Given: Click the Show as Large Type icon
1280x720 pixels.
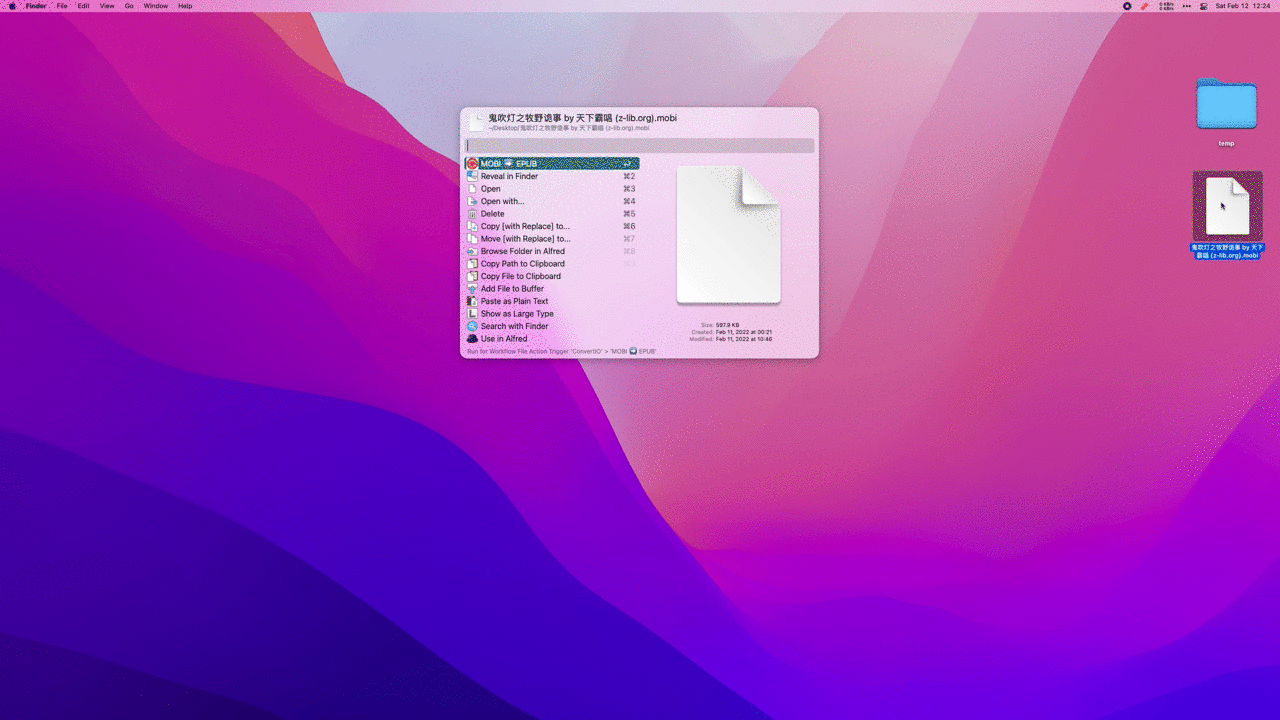Looking at the screenshot, I should [x=472, y=314].
